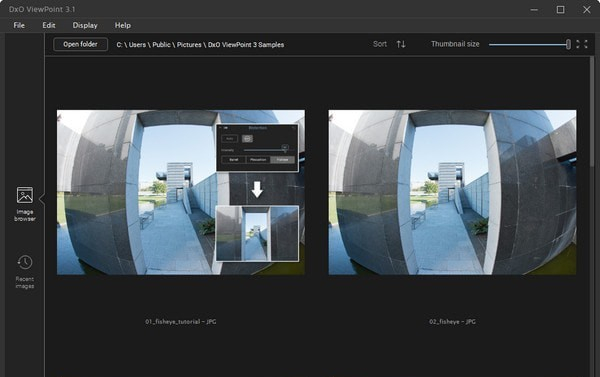Click the Thumbnail size slider handle
600x377 pixels.
[568, 44]
